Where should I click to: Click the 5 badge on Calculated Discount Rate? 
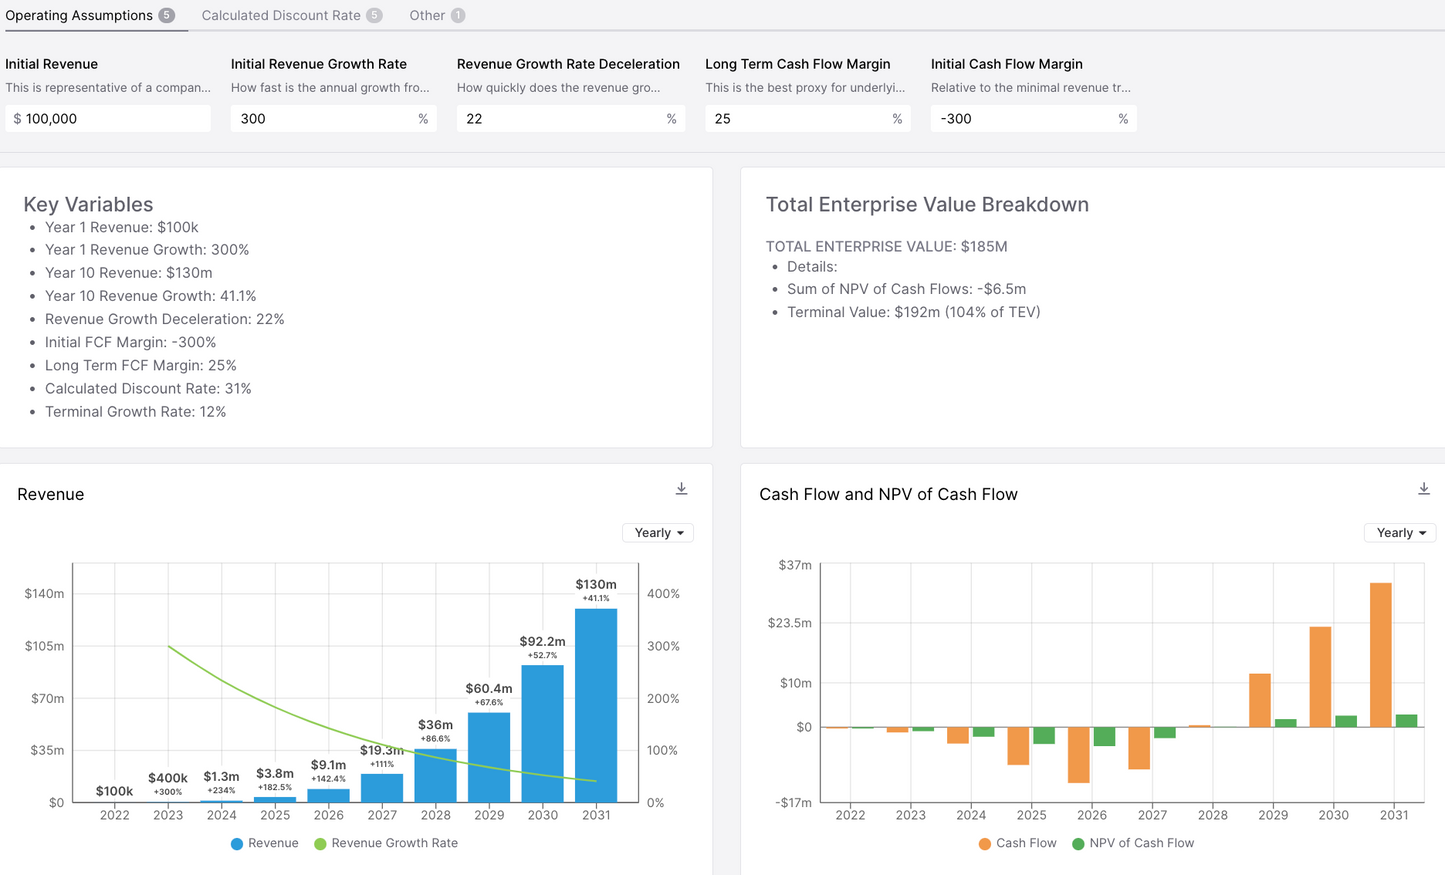374,15
